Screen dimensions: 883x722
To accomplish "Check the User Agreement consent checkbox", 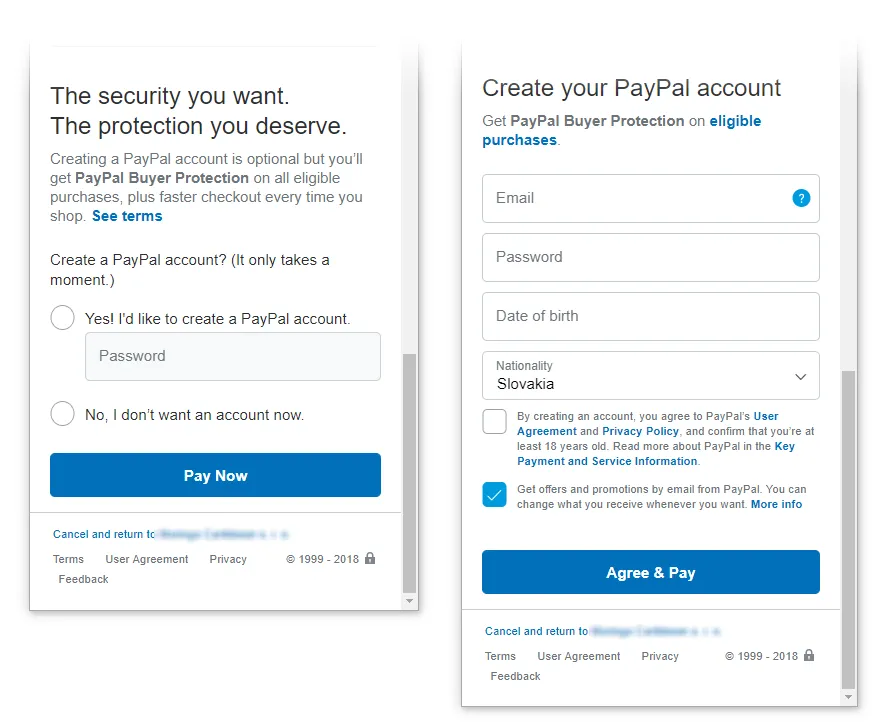I will tap(495, 421).
